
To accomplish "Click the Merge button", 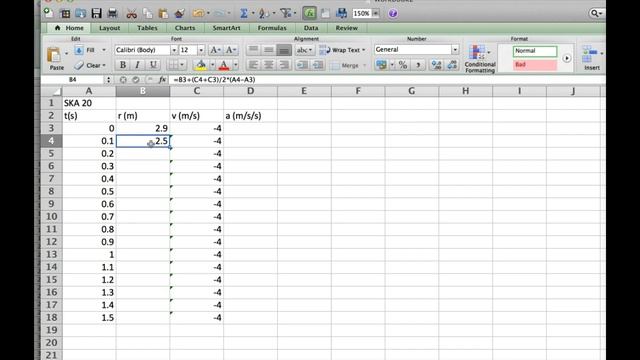I will (347, 65).
